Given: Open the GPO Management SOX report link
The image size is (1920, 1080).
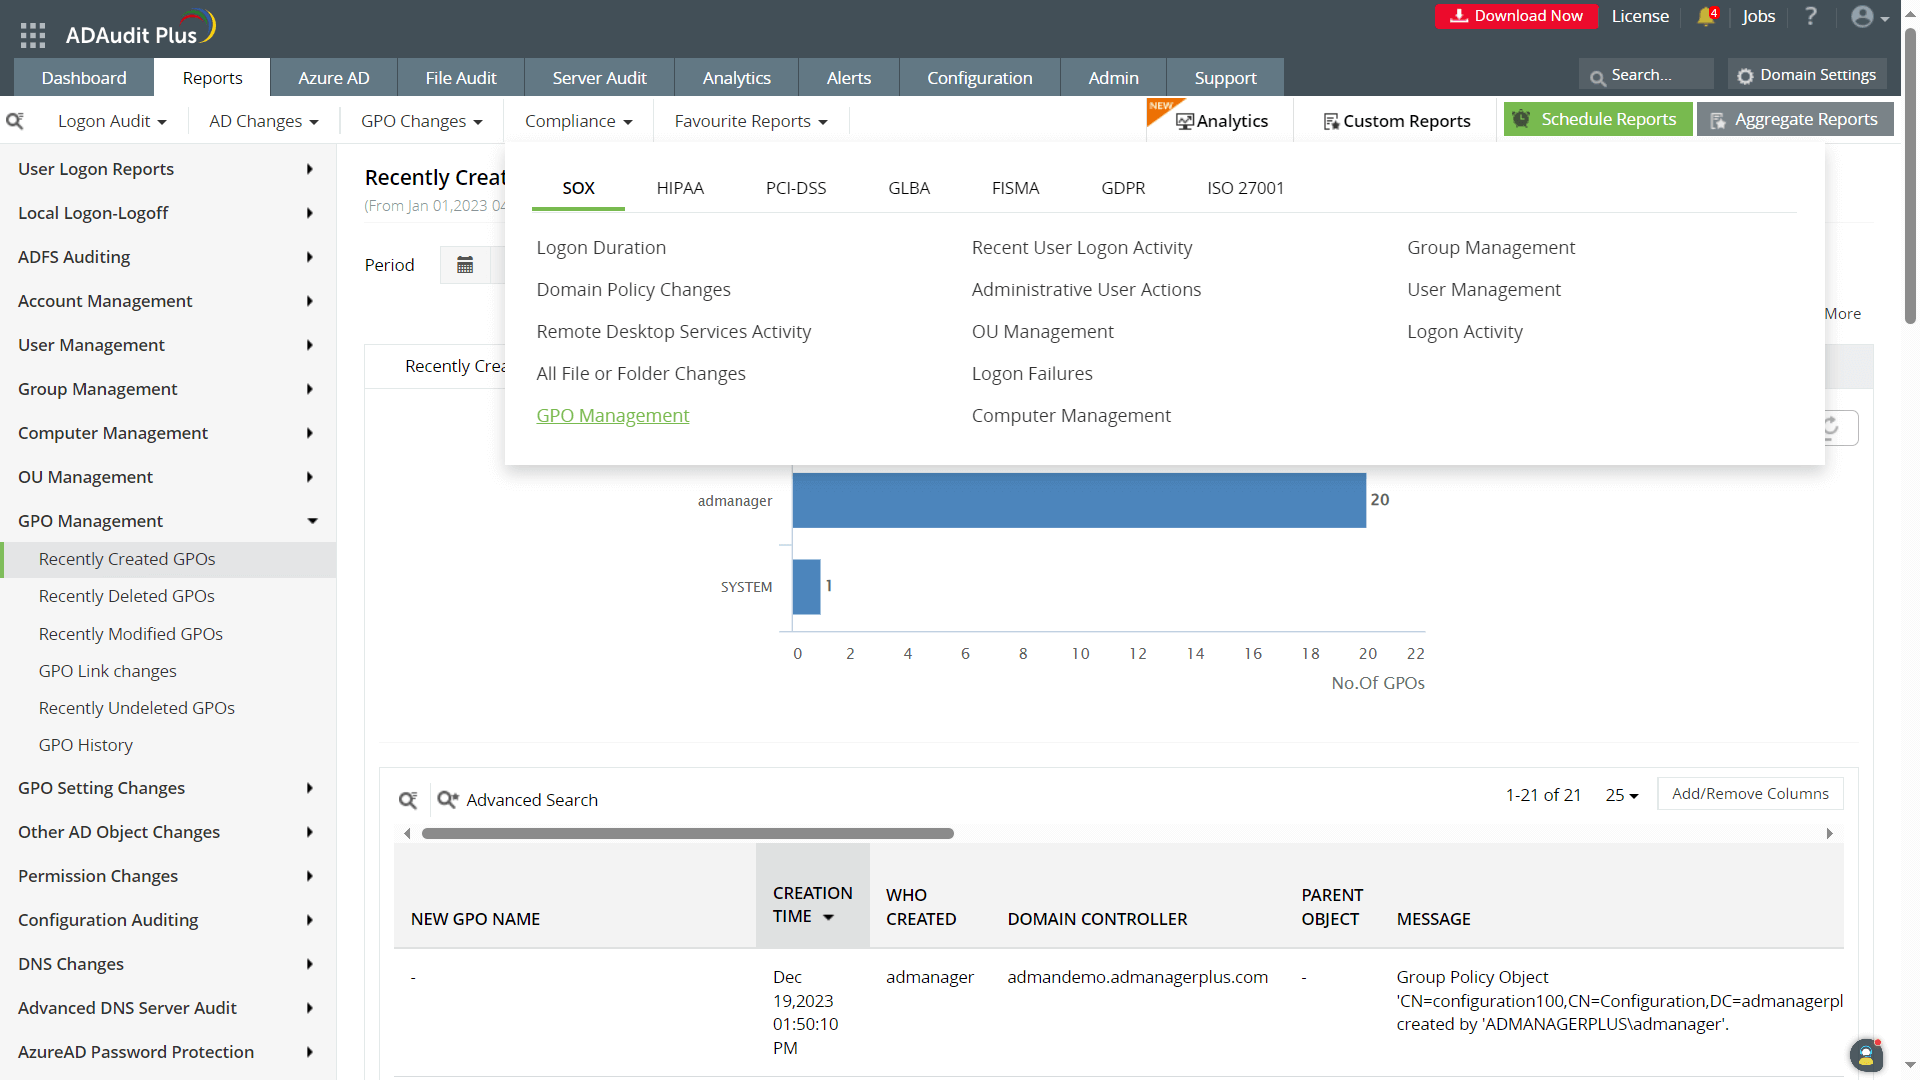Looking at the screenshot, I should click(612, 415).
